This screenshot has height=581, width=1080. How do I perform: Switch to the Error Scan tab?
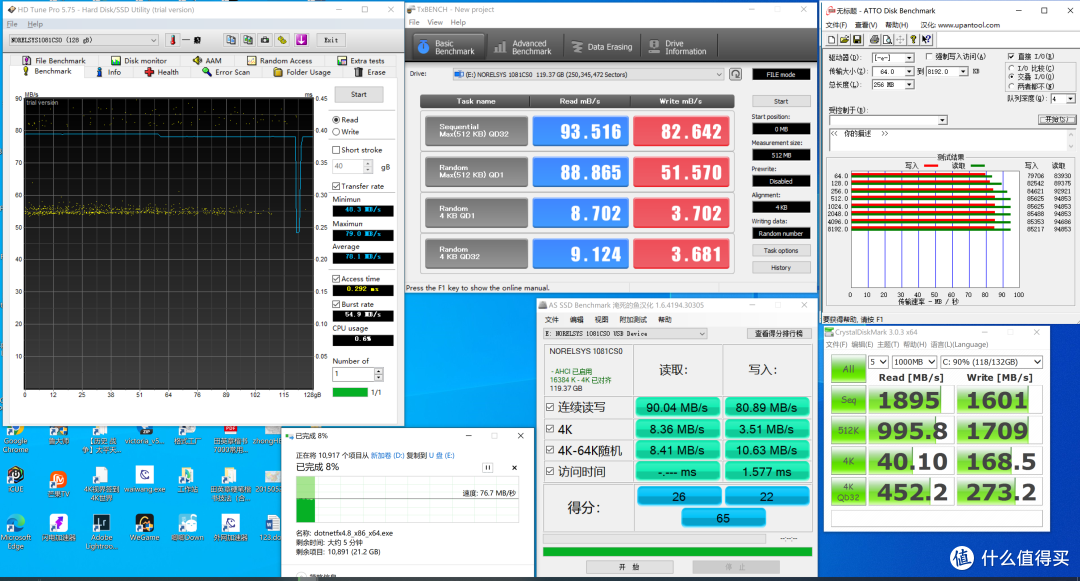click(227, 72)
